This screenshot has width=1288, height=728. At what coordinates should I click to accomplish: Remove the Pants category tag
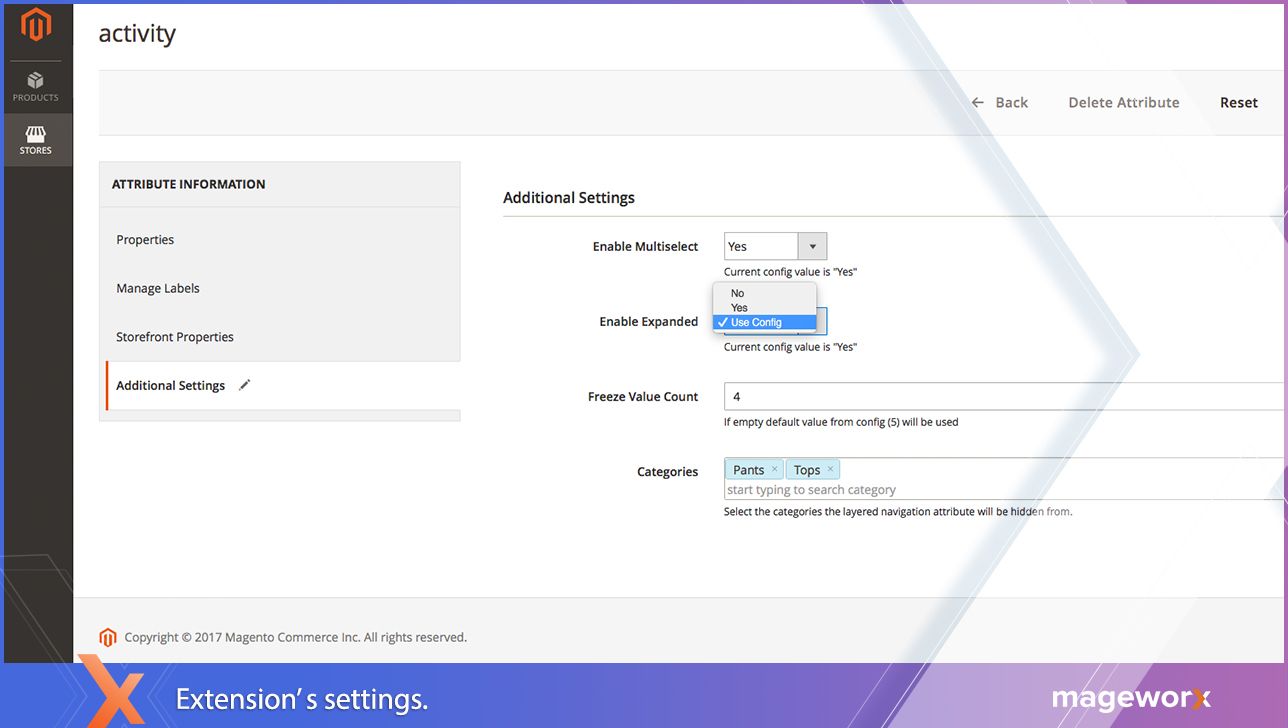coord(774,469)
